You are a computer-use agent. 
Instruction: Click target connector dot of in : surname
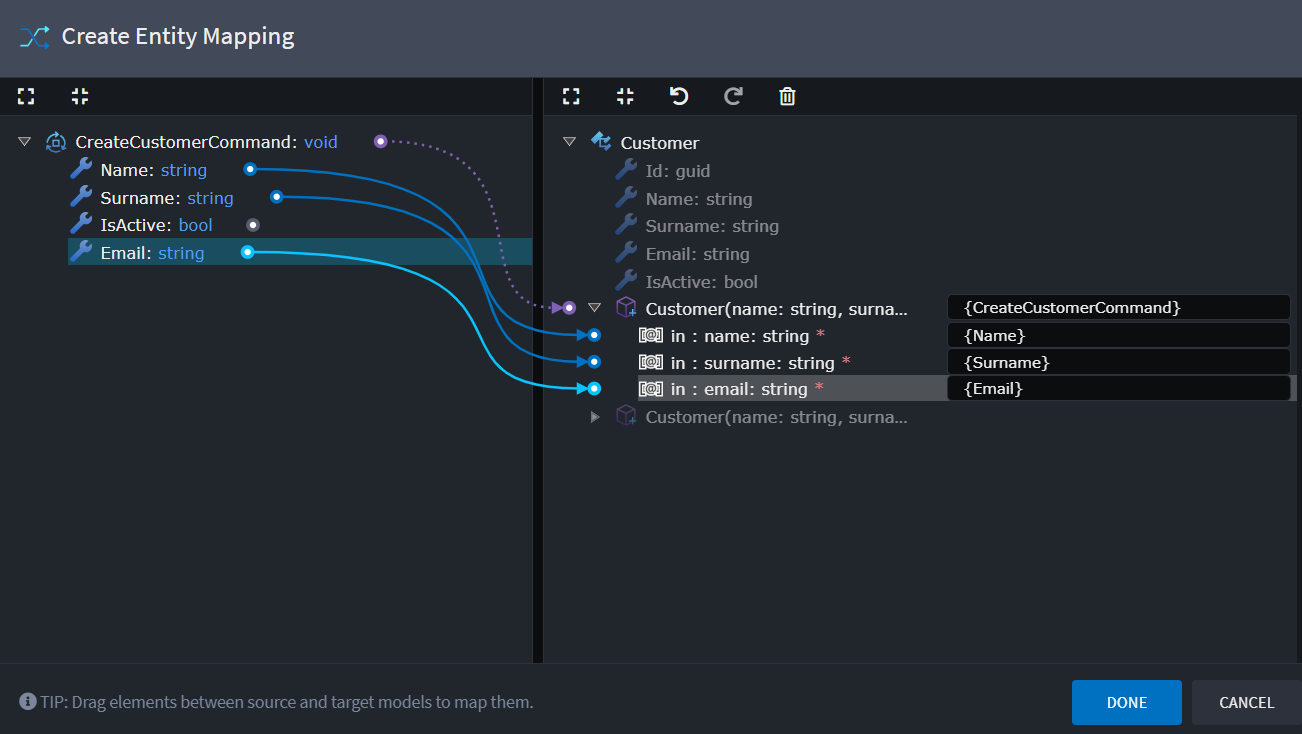[x=594, y=362]
